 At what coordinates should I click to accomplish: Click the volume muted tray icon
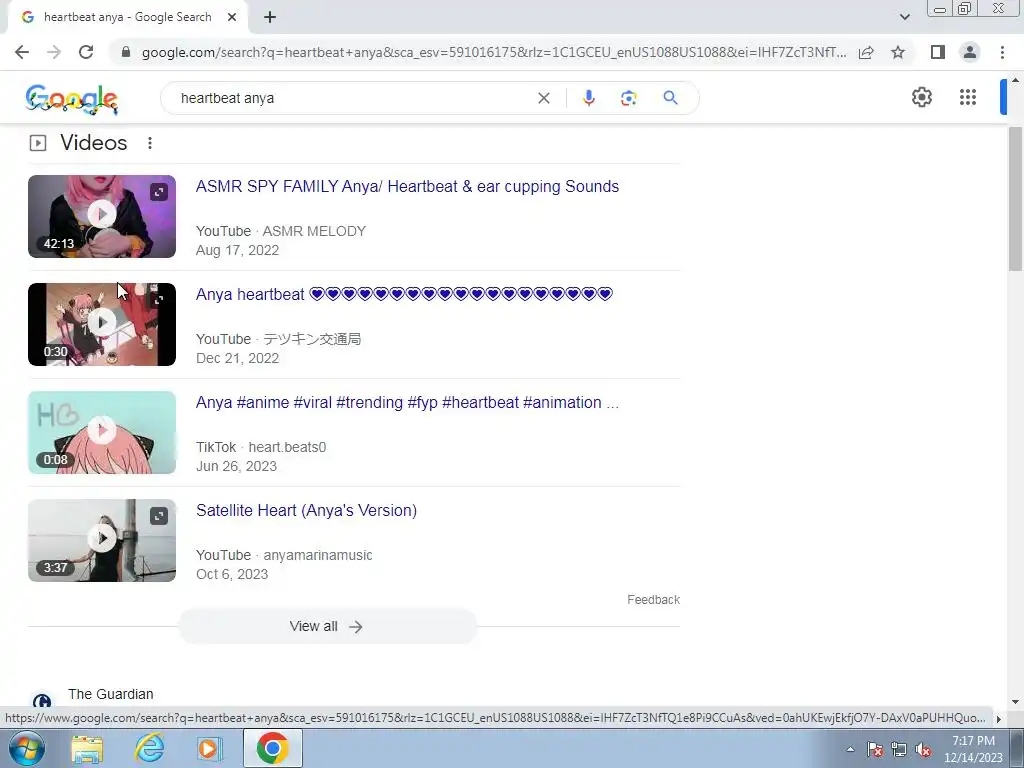coord(923,750)
